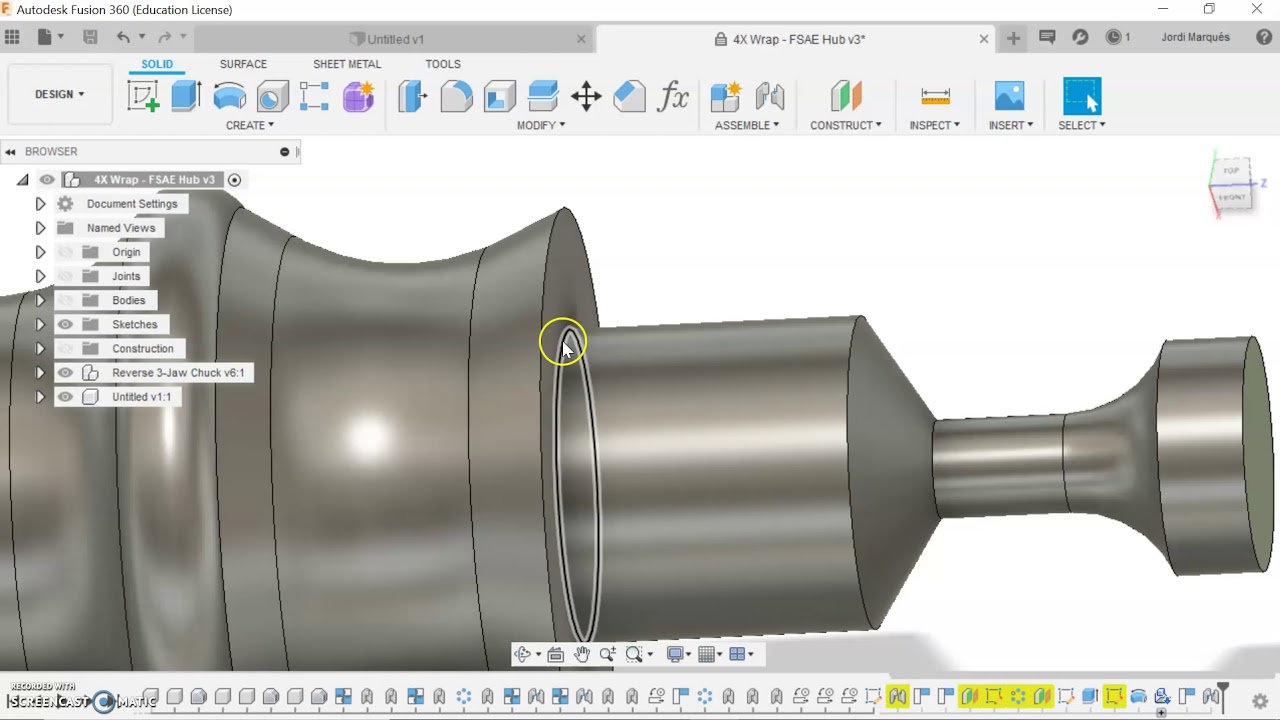Switch to the TOOLS tab

tap(443, 64)
